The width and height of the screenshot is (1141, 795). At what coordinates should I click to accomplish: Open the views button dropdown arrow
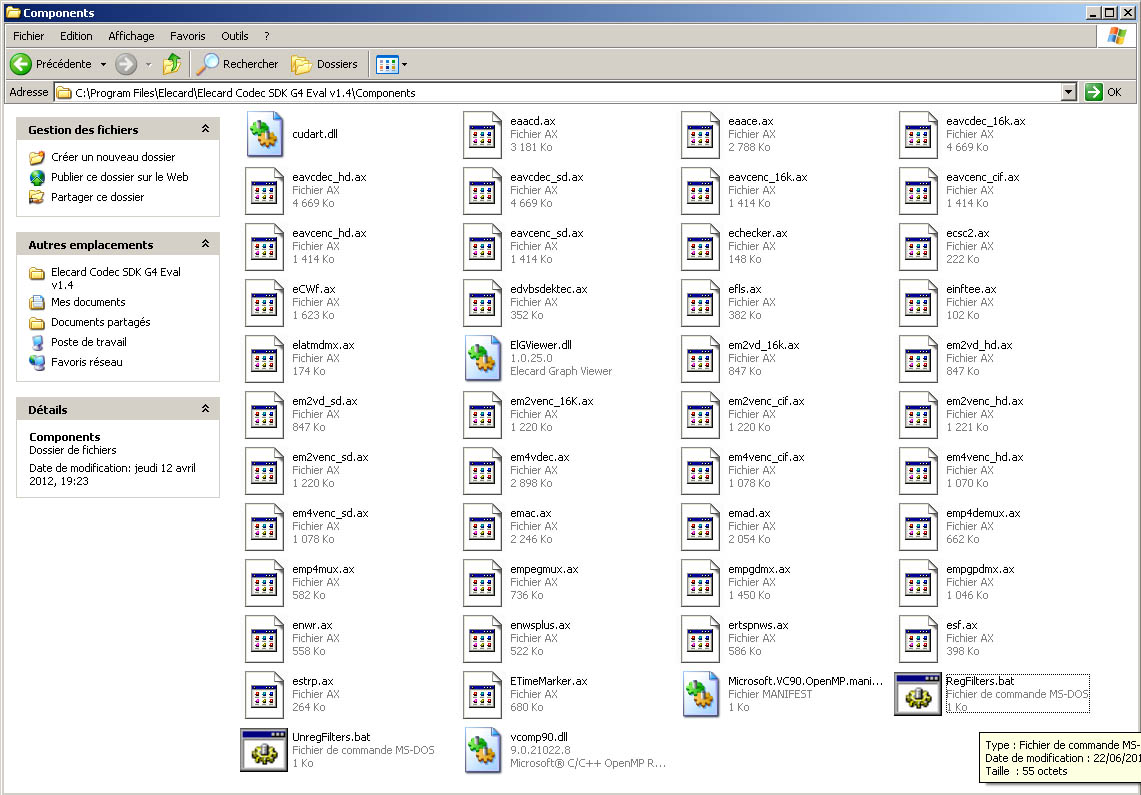pos(405,65)
